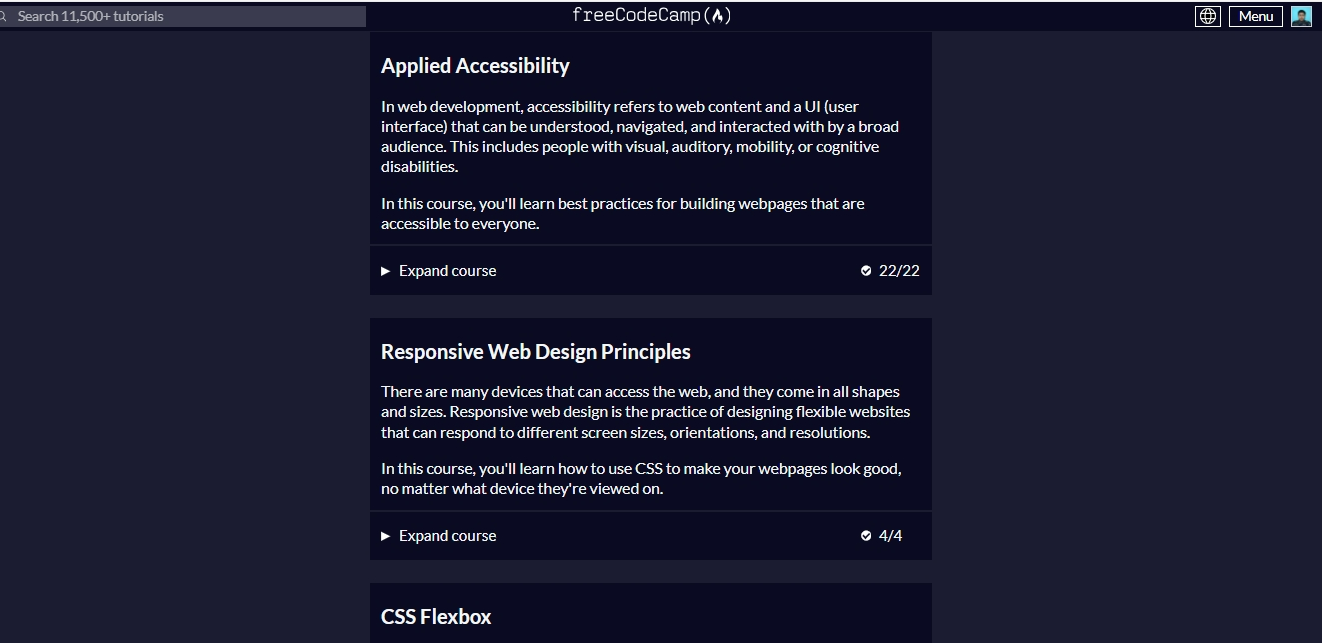Click the Applied Accessibility heading
The height and width of the screenshot is (643, 1322).
point(475,66)
